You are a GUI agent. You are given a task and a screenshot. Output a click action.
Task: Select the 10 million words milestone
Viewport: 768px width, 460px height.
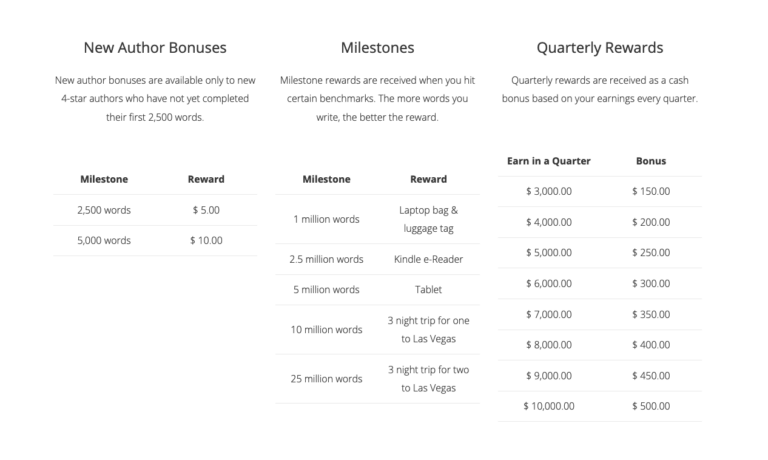click(x=326, y=329)
